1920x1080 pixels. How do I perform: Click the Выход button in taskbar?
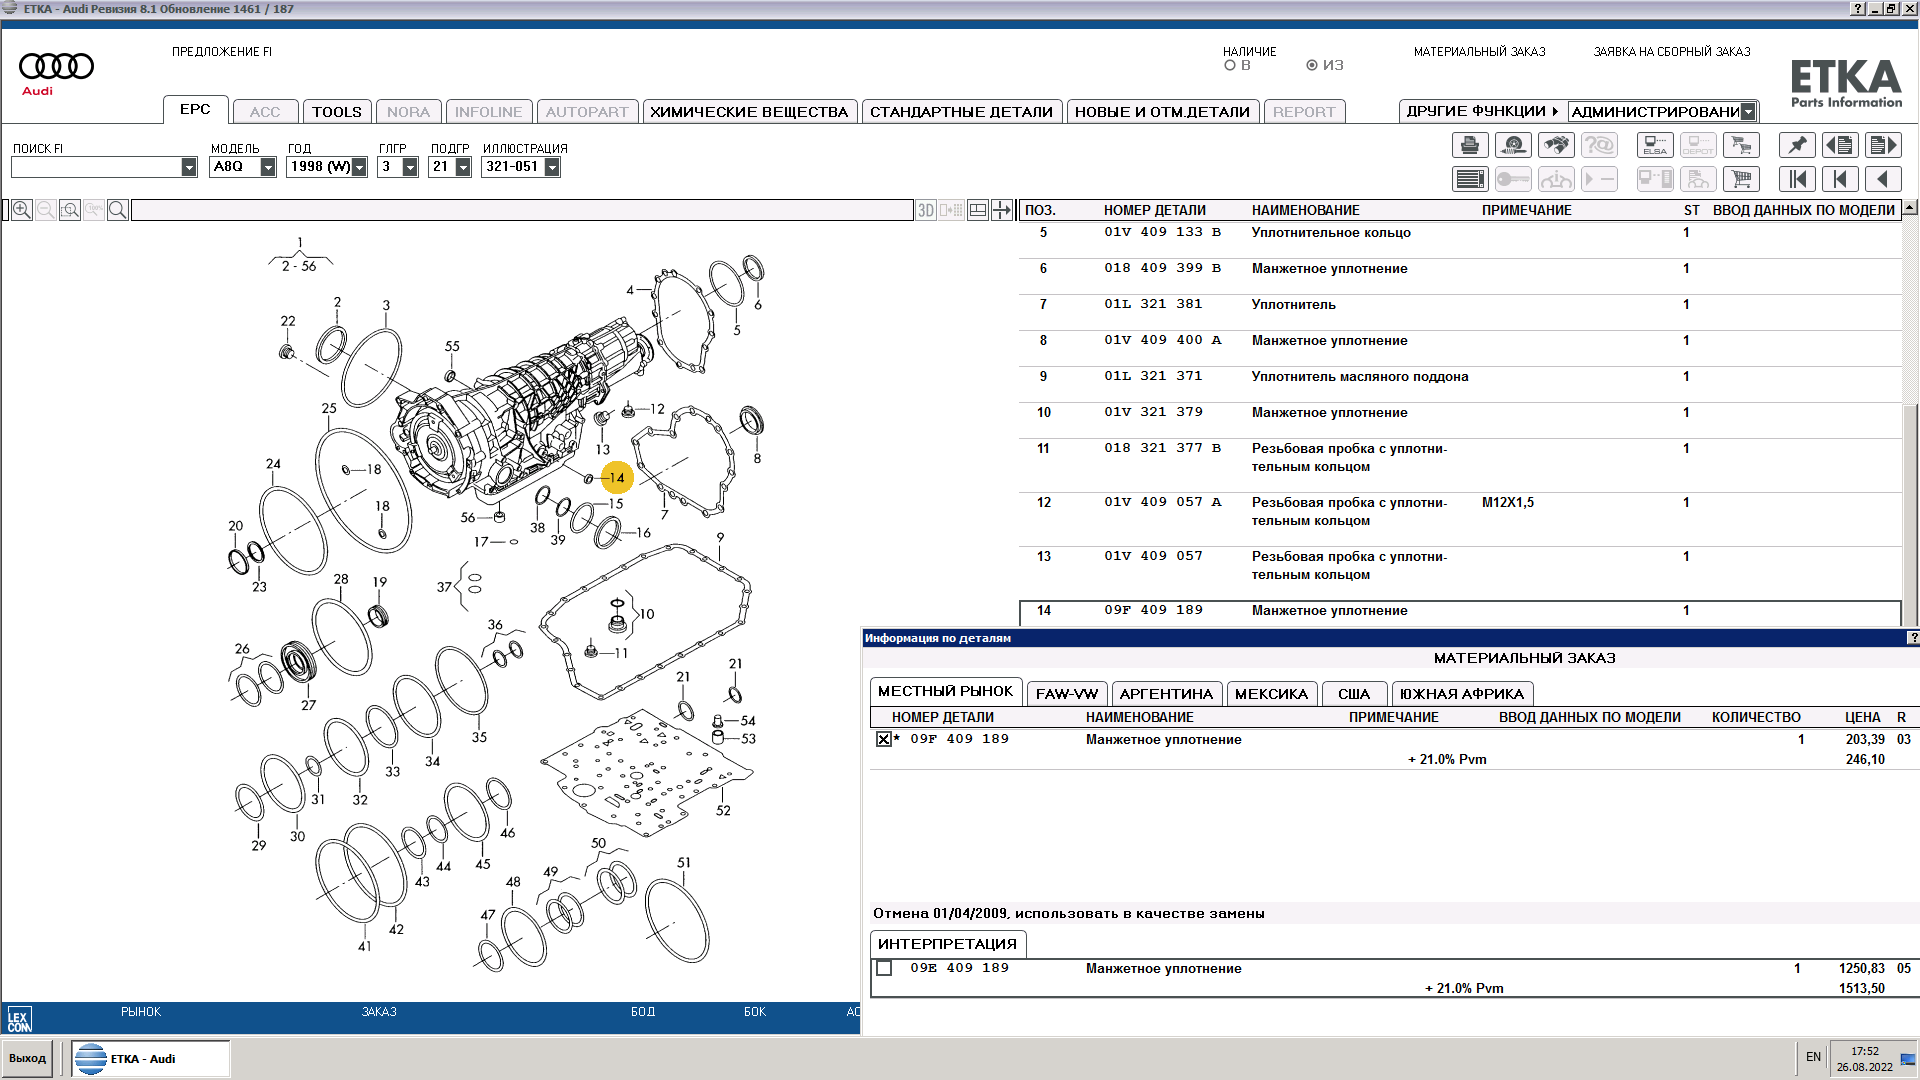tap(28, 1059)
